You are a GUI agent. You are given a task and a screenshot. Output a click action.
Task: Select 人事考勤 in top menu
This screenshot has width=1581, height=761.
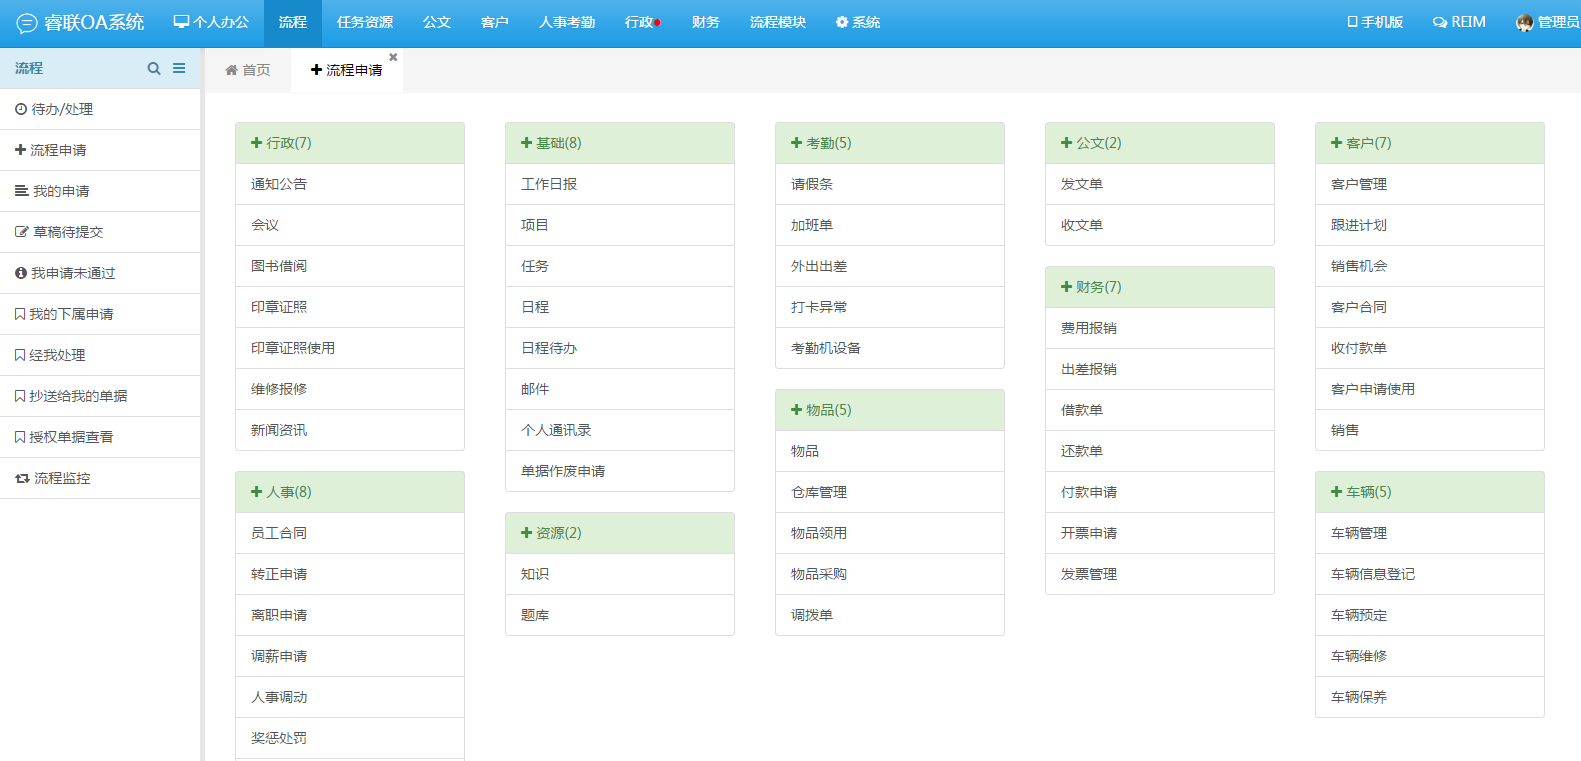[567, 22]
